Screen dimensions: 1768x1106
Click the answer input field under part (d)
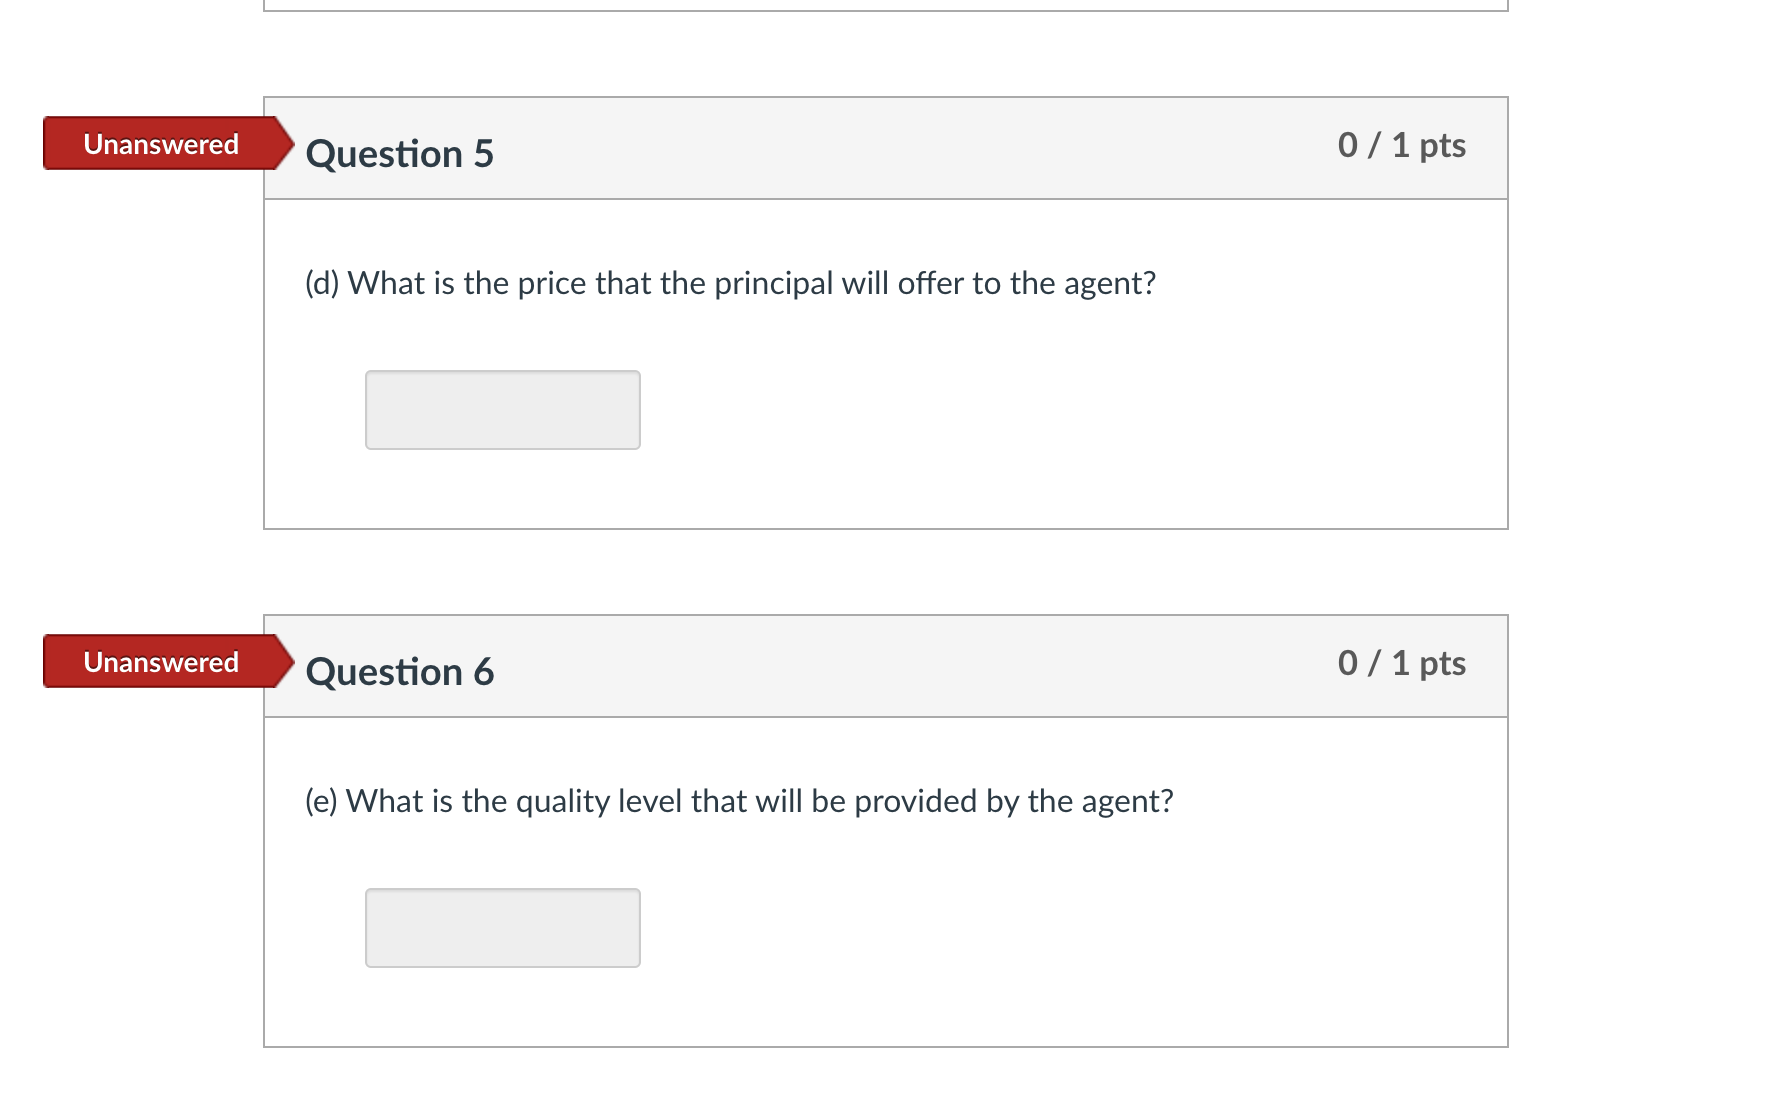[502, 409]
